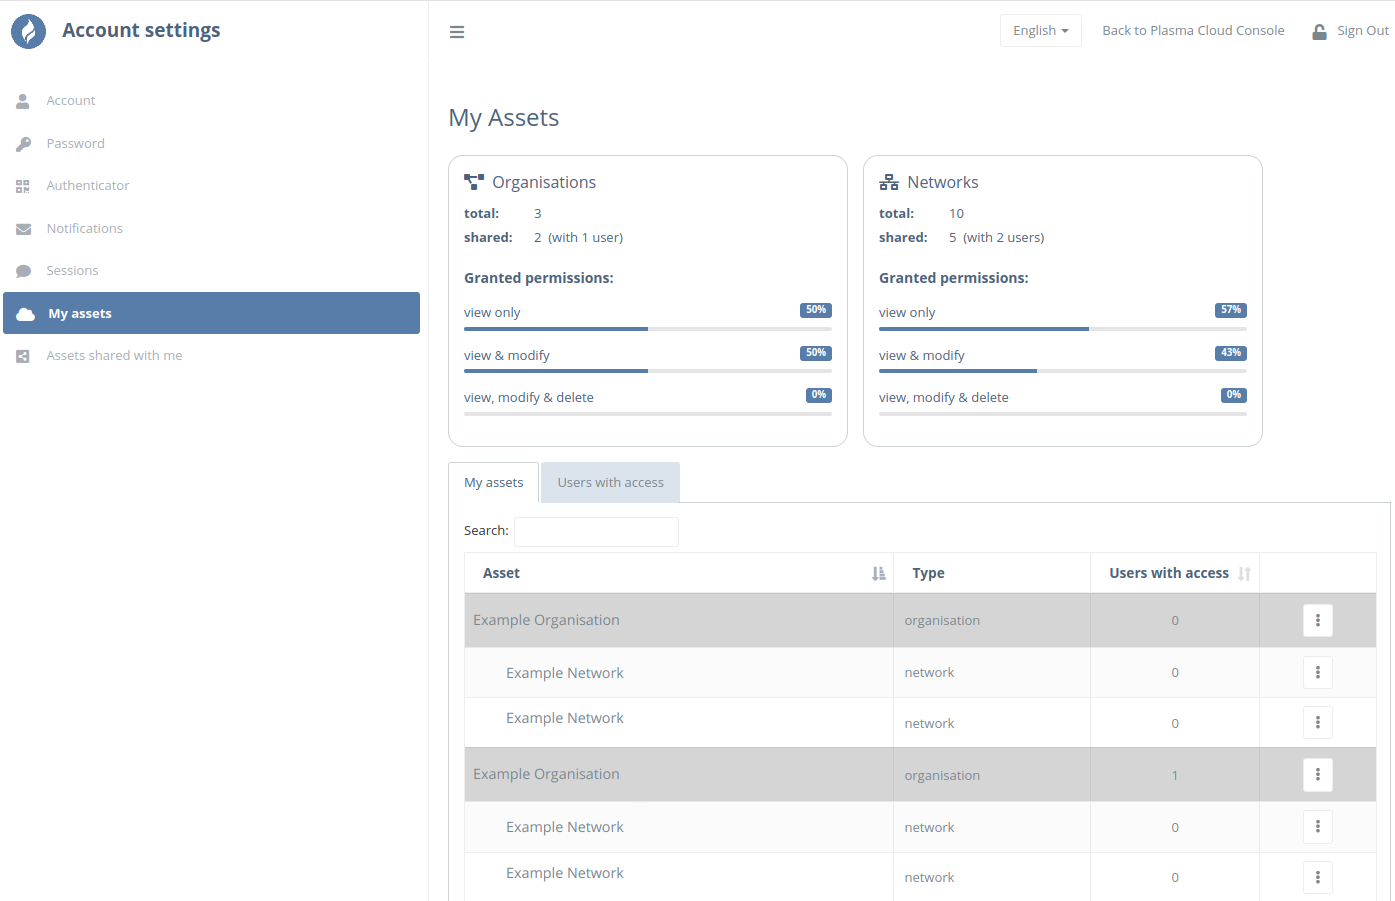Click the Password key icon
This screenshot has width=1395, height=901.
[x=23, y=144]
